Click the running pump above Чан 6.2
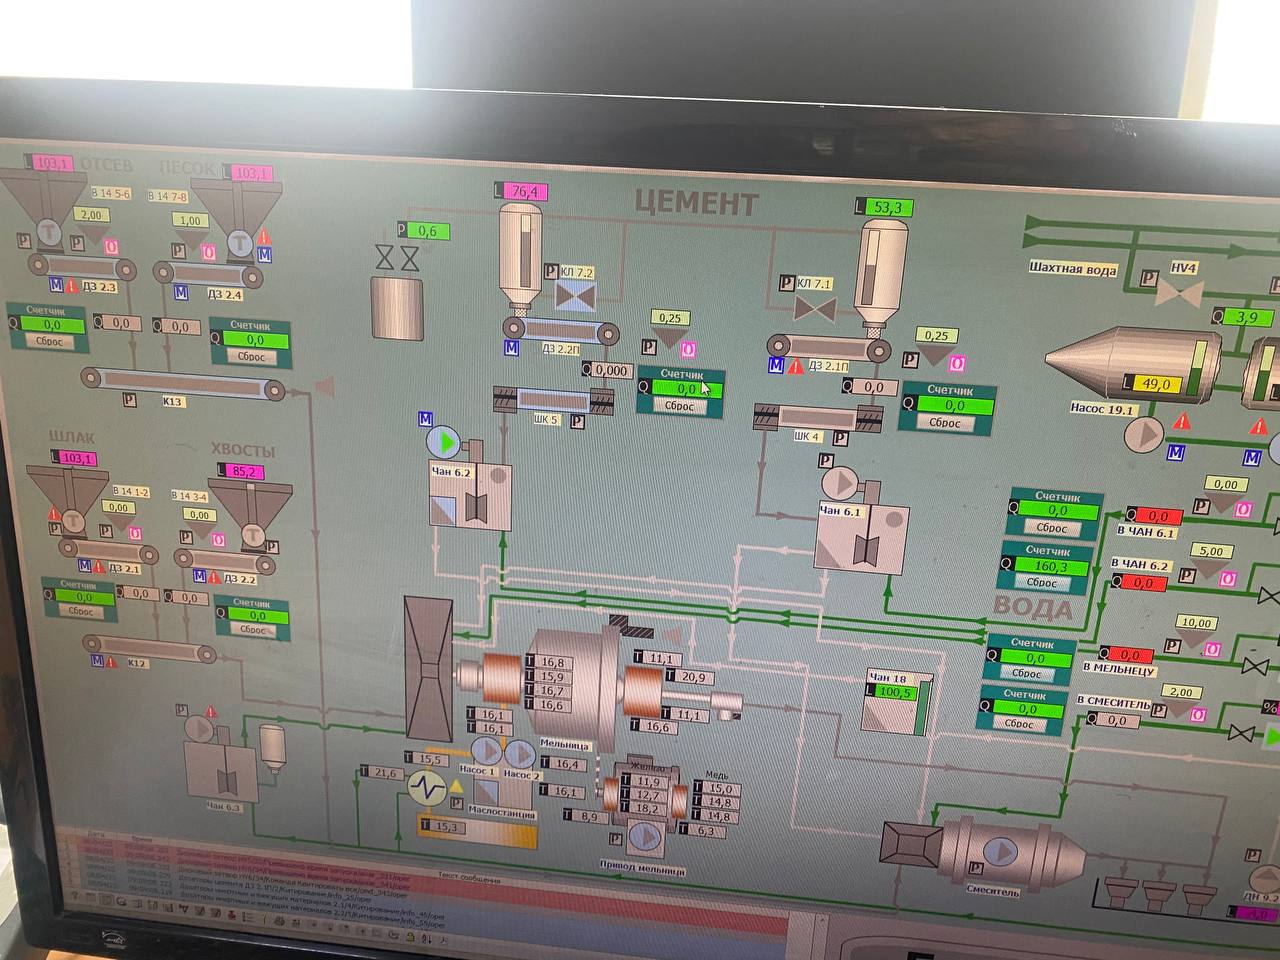 click(x=442, y=441)
